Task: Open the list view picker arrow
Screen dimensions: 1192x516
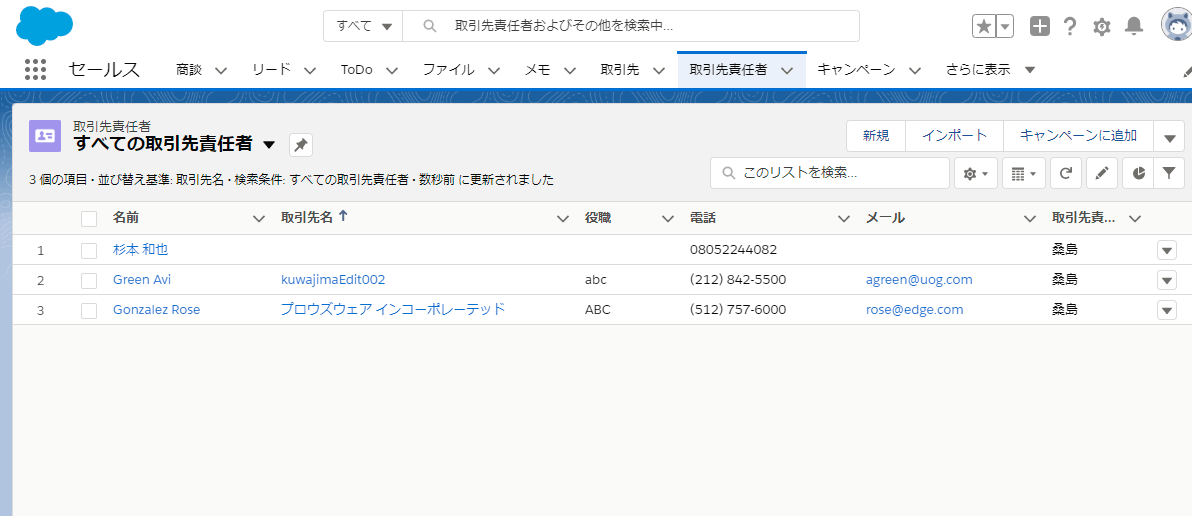Action: point(269,144)
